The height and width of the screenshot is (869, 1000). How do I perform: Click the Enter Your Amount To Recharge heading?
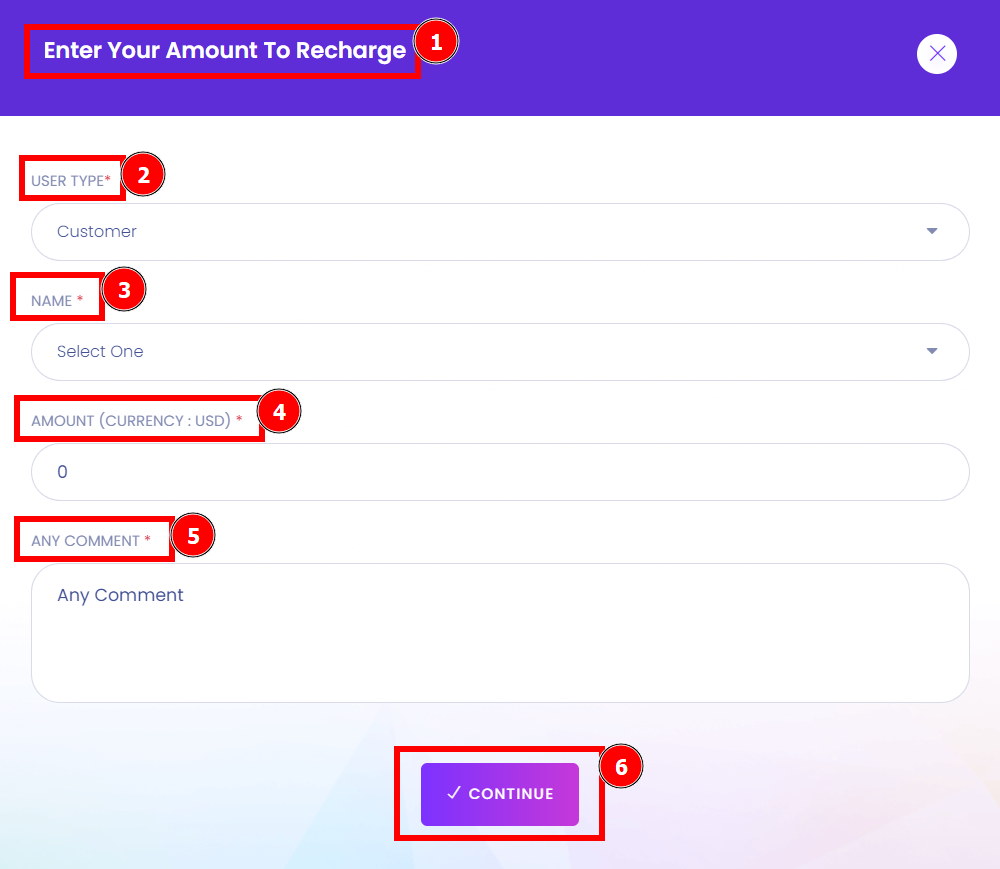(x=224, y=50)
